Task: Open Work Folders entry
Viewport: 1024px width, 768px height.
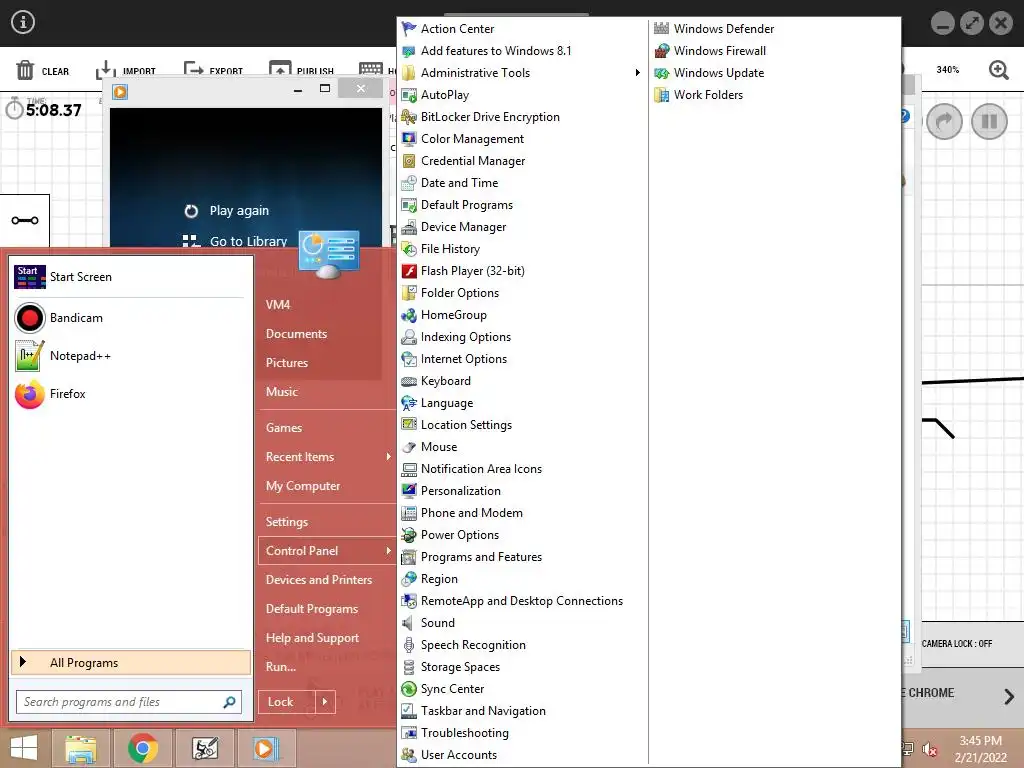Action: point(708,95)
